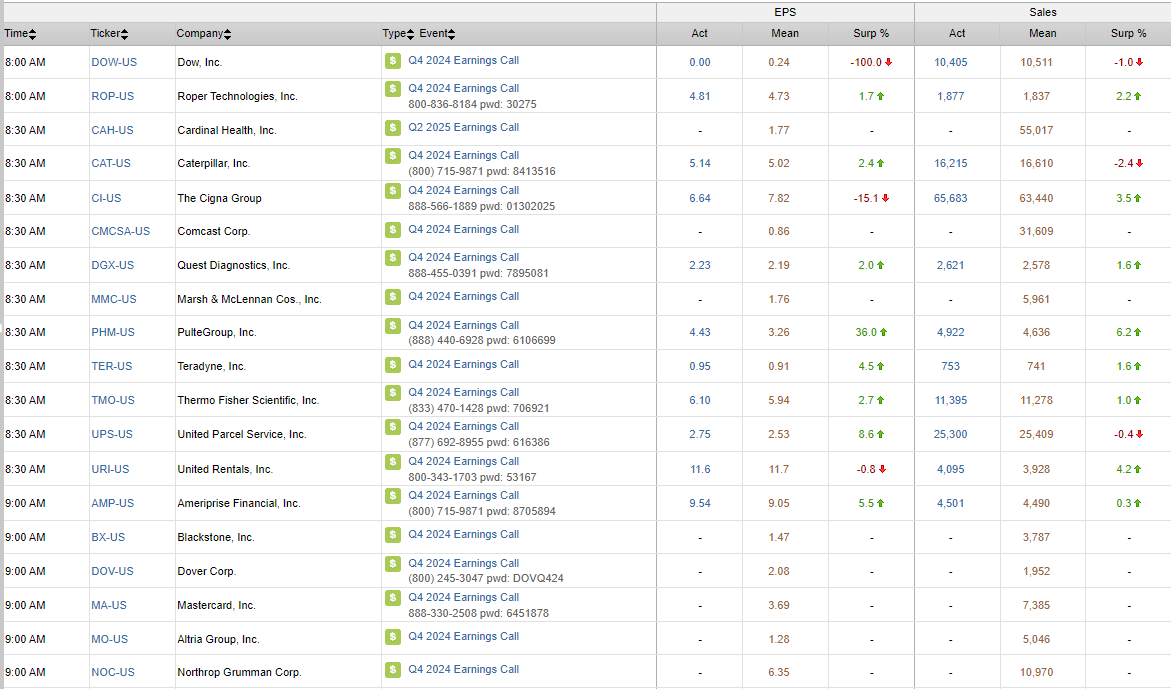Click the earnings icon in Ameriprise Financial row
Image resolution: width=1171 pixels, height=689 pixels.
coord(393,496)
